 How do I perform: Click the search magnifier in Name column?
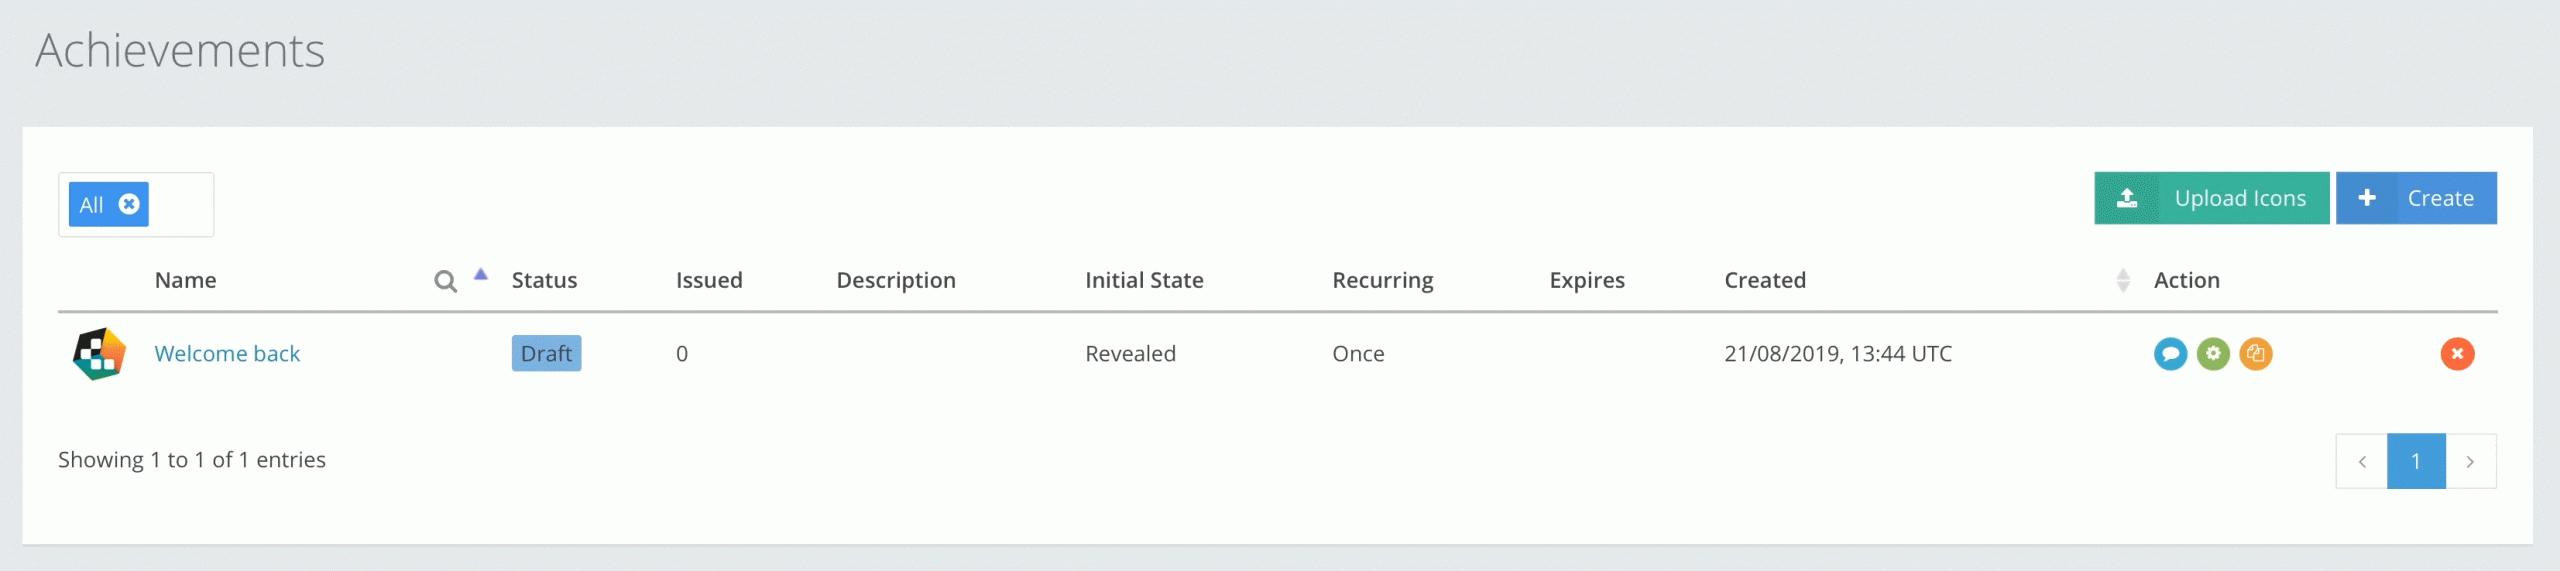[445, 282]
